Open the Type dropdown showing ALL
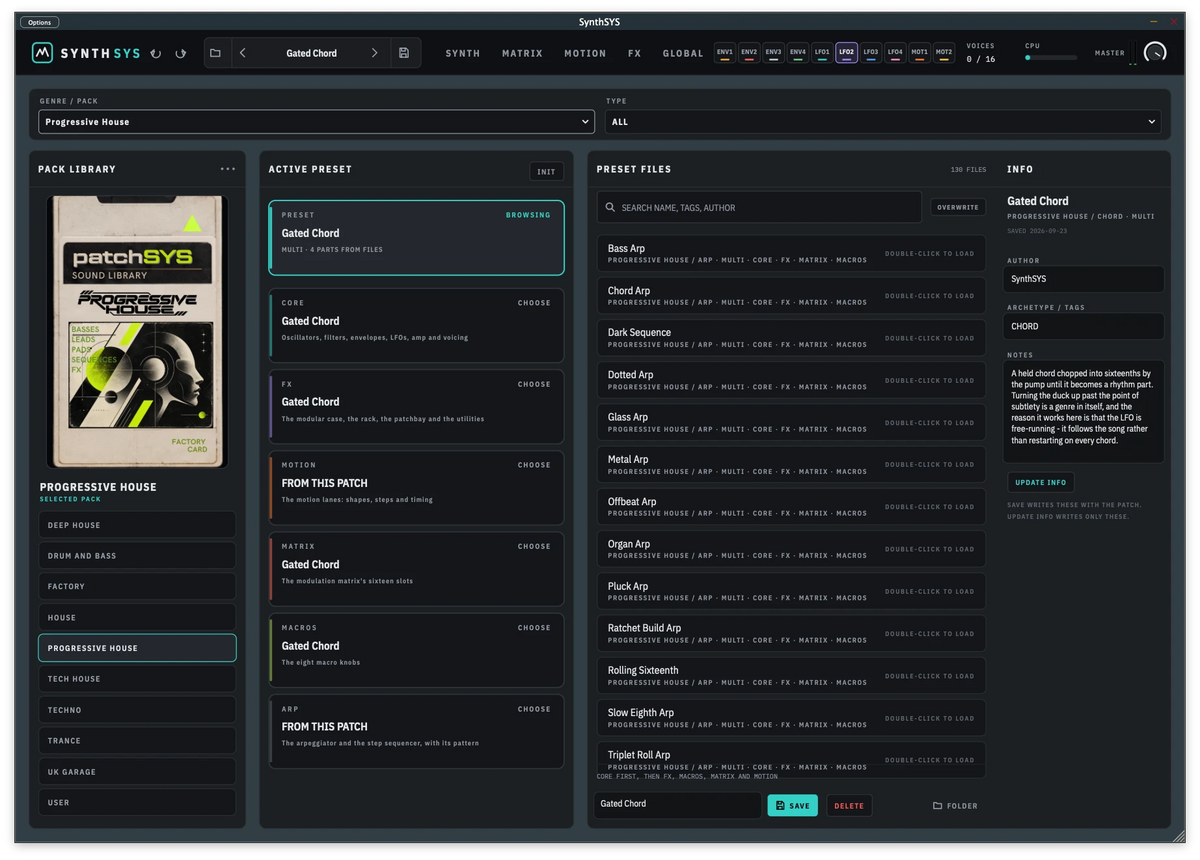The width and height of the screenshot is (1200, 860). pos(883,122)
